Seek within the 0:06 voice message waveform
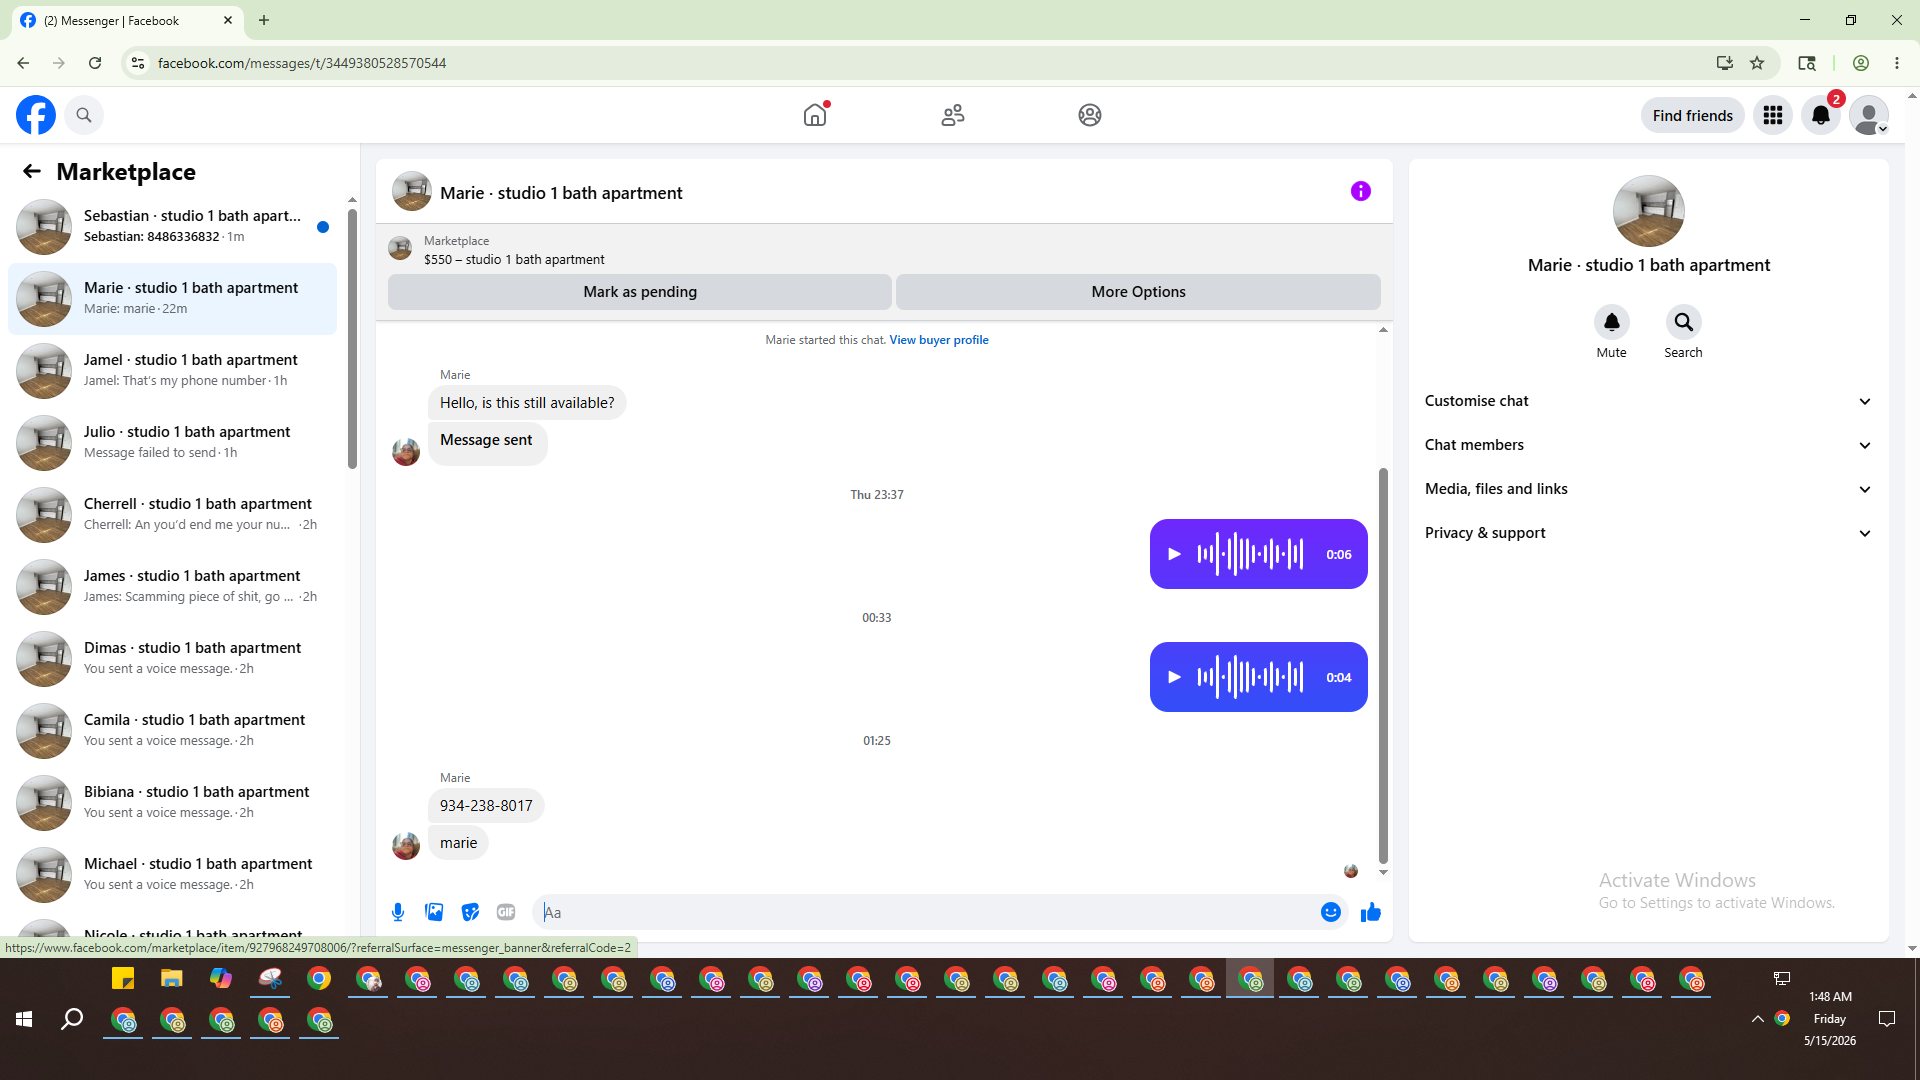Image resolution: width=1920 pixels, height=1080 pixels. [x=1250, y=554]
